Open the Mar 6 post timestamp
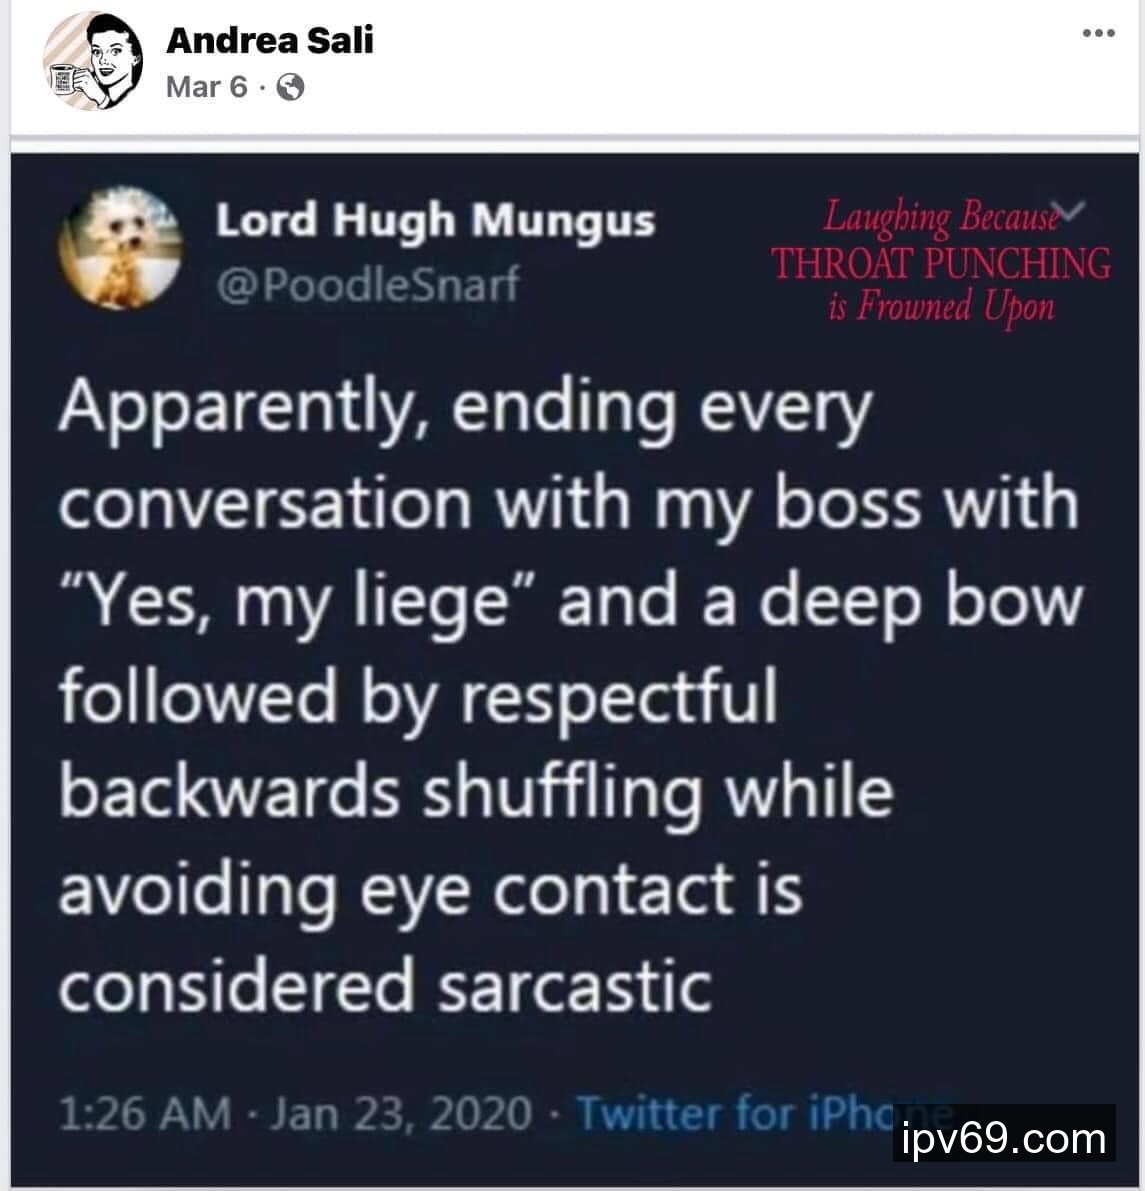 (207, 87)
